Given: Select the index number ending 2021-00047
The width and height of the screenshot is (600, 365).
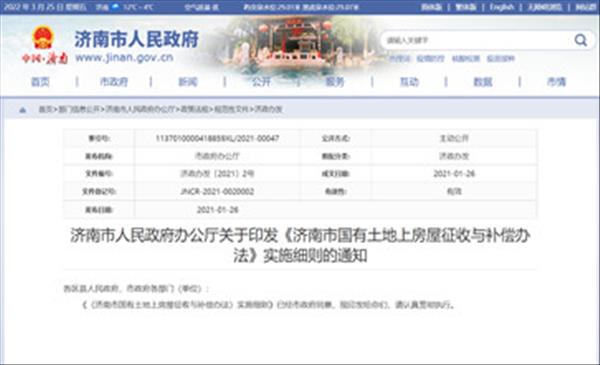Looking at the screenshot, I should (x=217, y=138).
